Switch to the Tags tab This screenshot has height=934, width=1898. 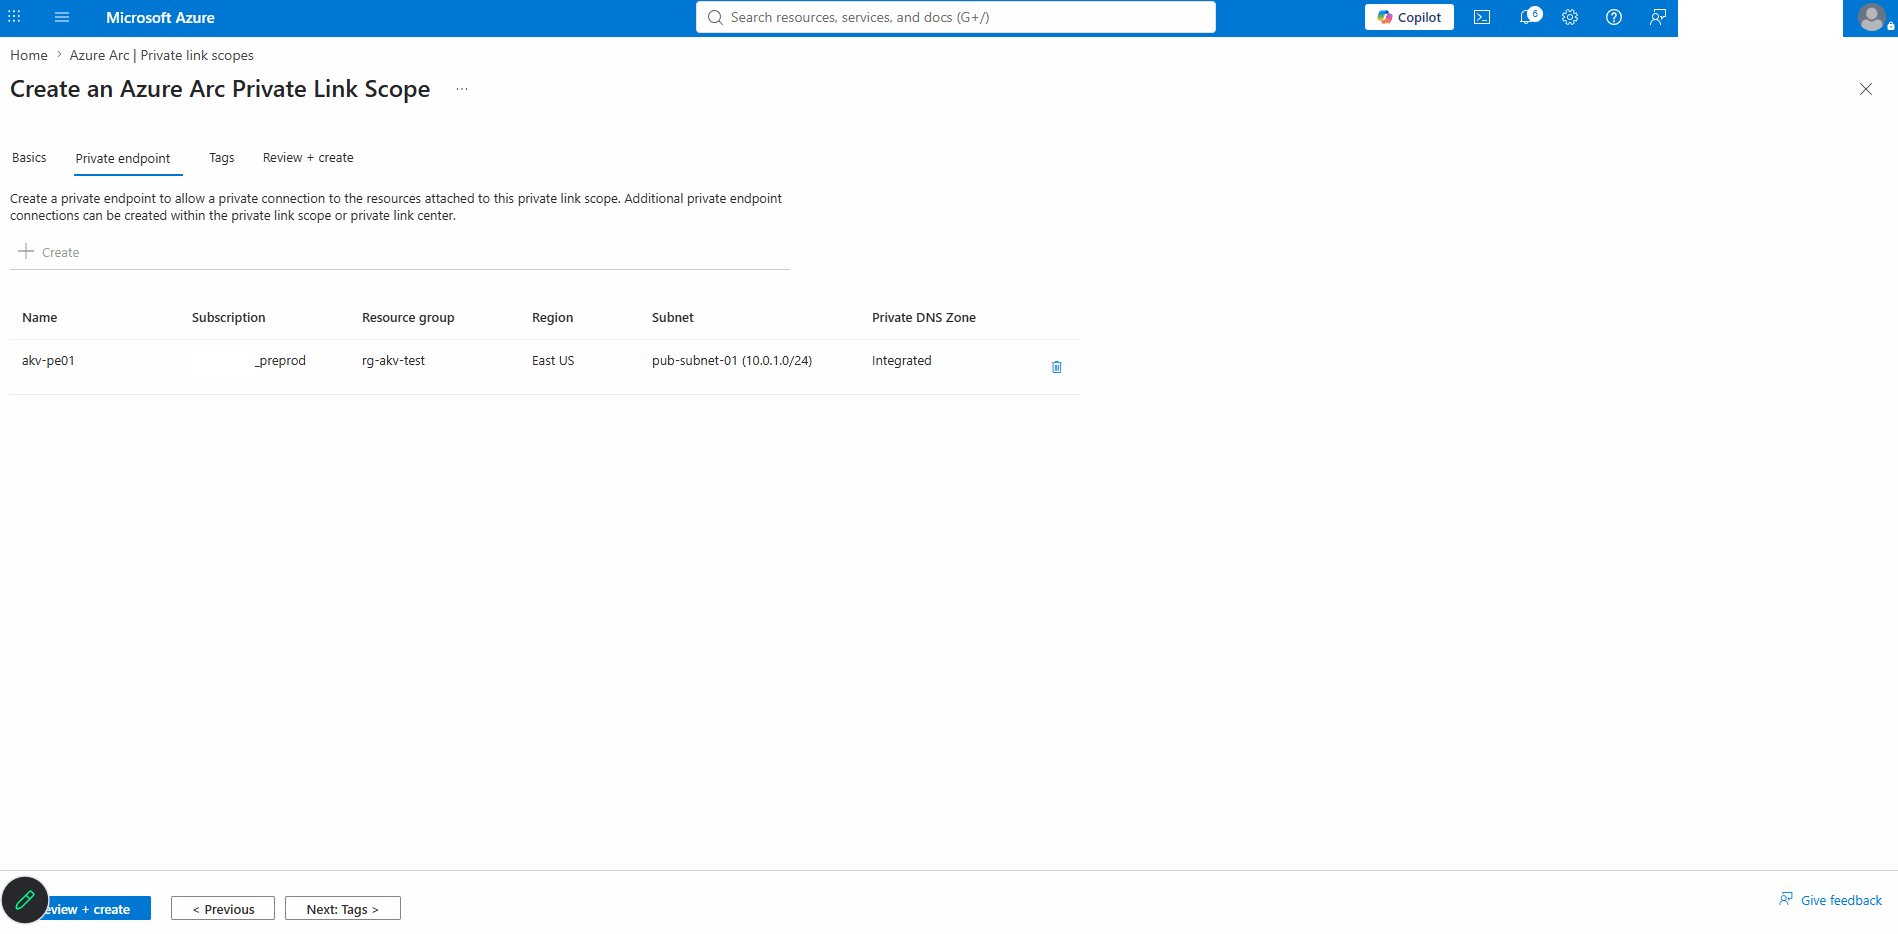click(x=222, y=158)
